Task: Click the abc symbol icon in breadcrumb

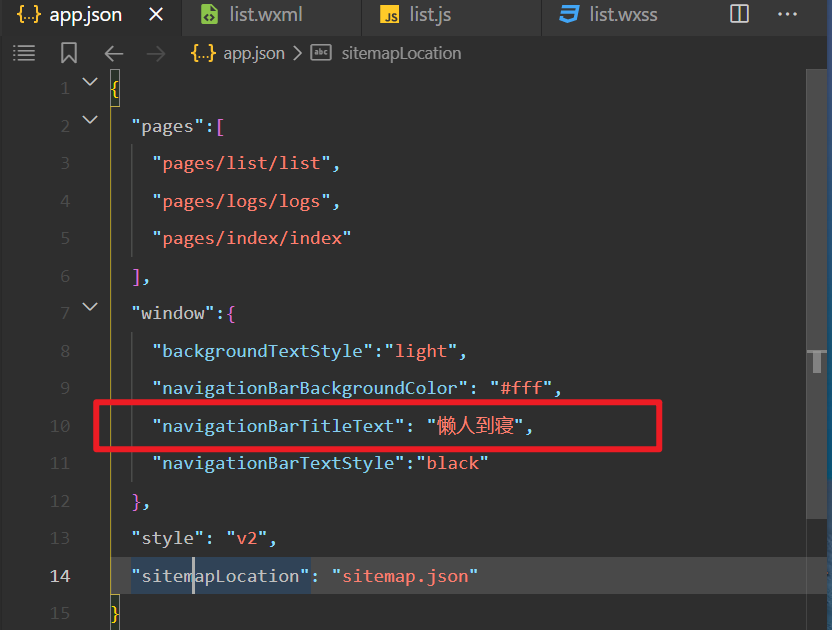Action: click(321, 53)
